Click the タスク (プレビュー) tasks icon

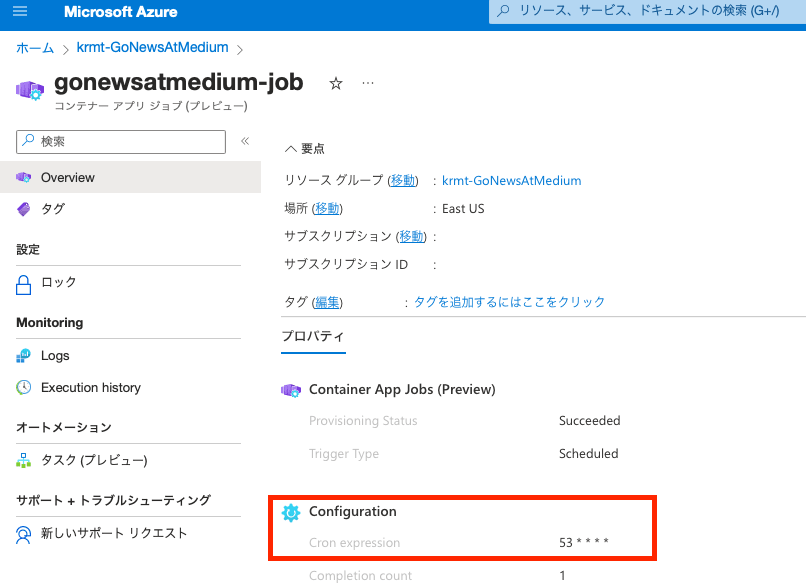(x=24, y=460)
